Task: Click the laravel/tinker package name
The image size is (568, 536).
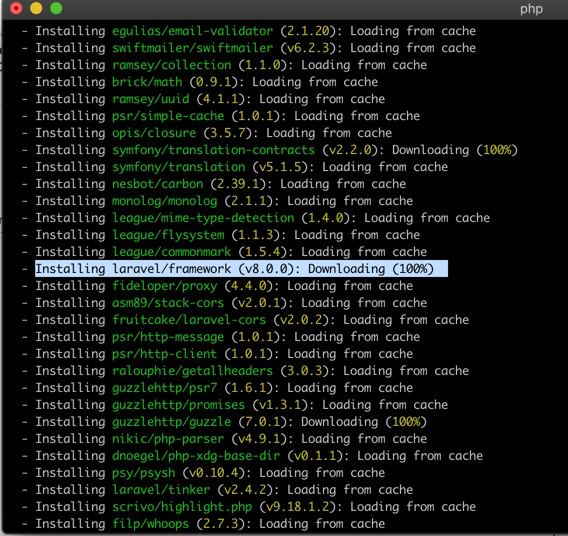Action: click(161, 490)
